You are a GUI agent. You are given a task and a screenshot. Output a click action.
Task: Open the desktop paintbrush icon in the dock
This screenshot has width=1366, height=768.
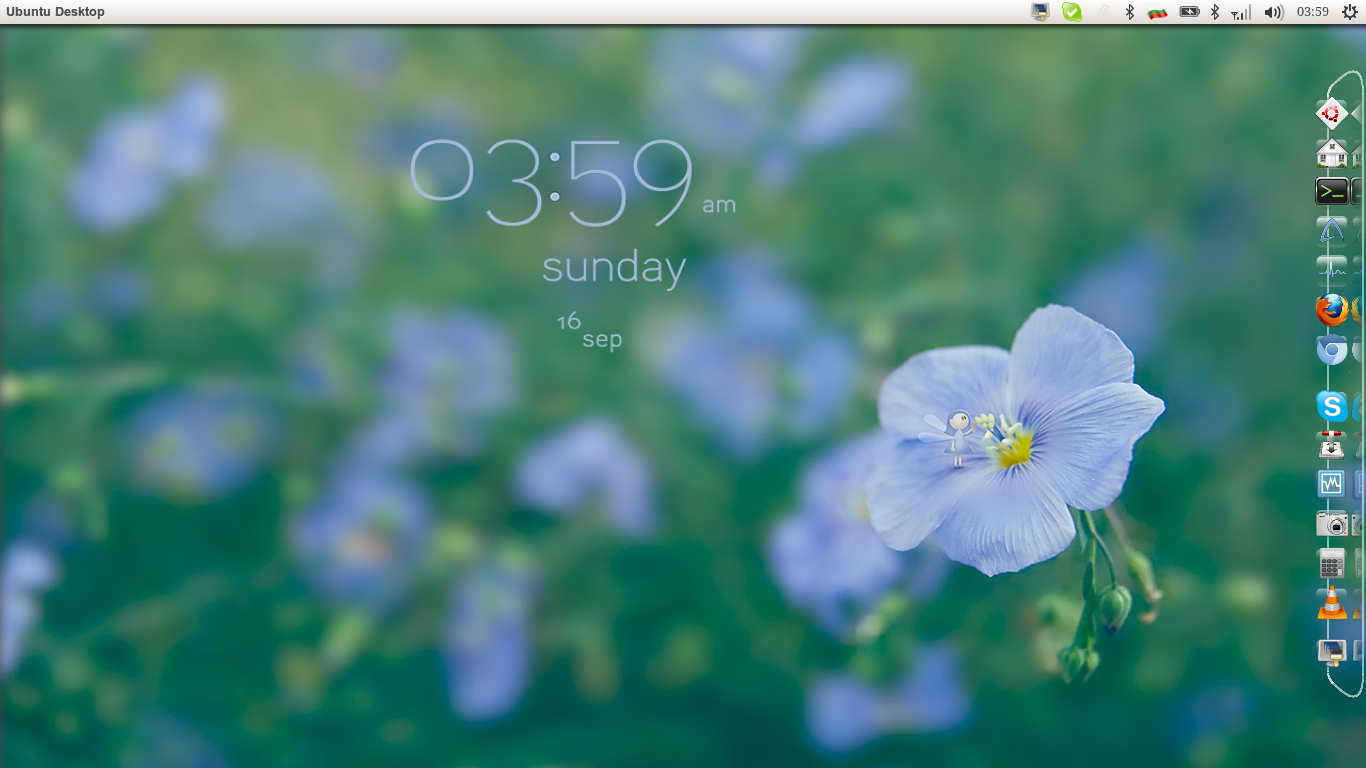click(1331, 651)
